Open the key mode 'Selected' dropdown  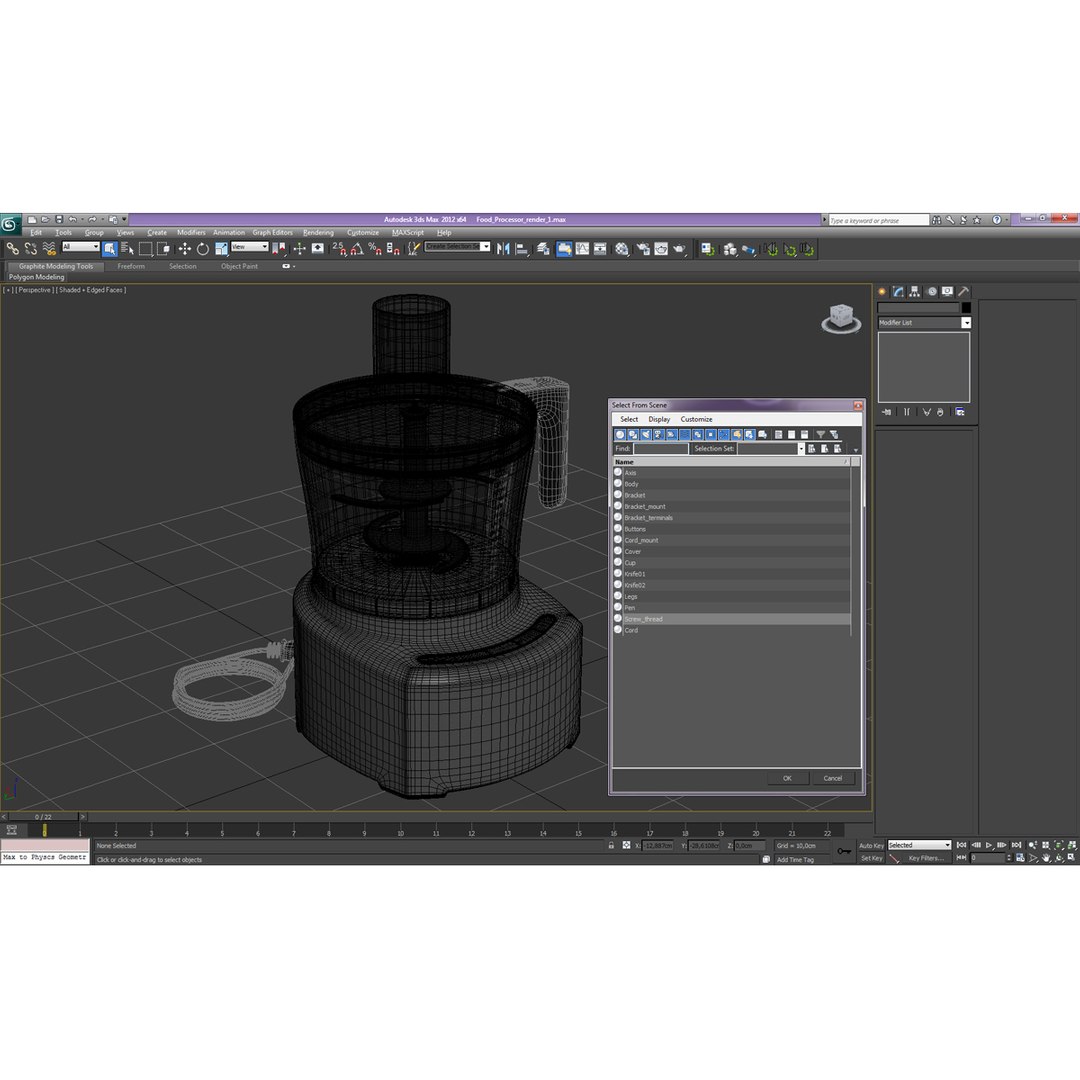919,845
